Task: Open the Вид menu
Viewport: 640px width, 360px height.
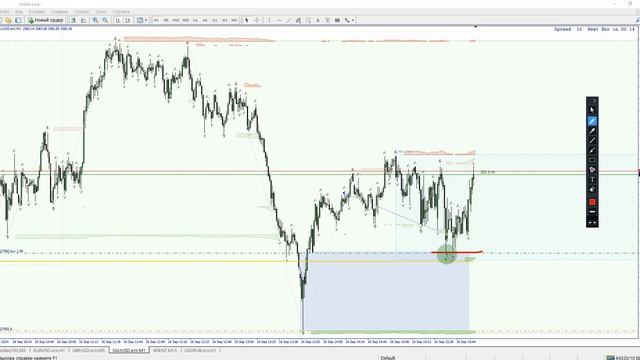Action: tap(19, 12)
